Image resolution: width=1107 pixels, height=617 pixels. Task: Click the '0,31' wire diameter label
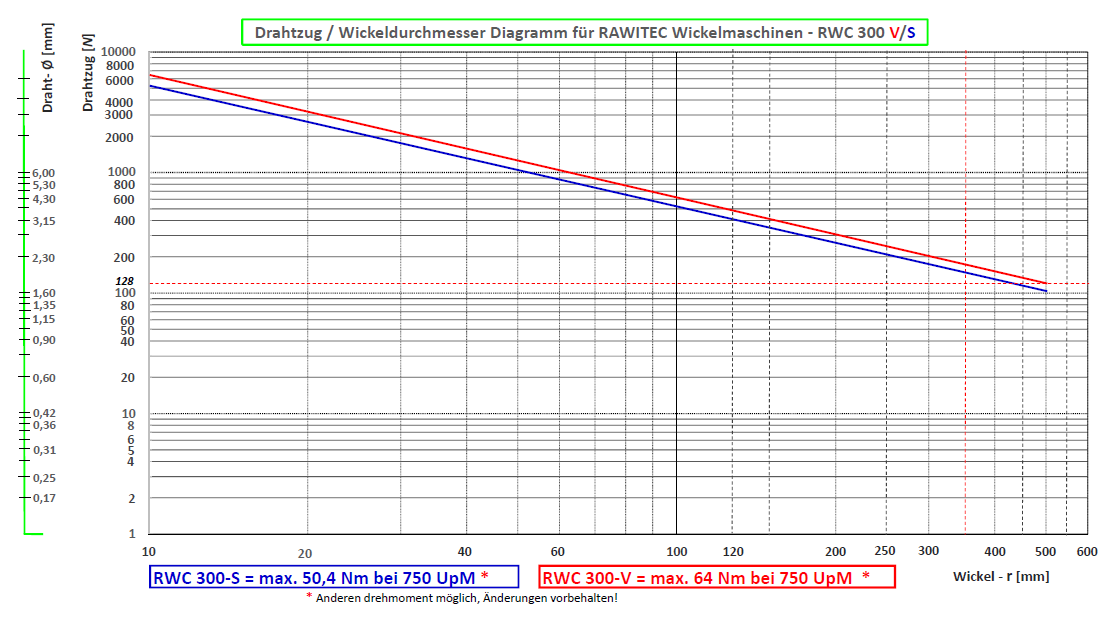(x=44, y=450)
